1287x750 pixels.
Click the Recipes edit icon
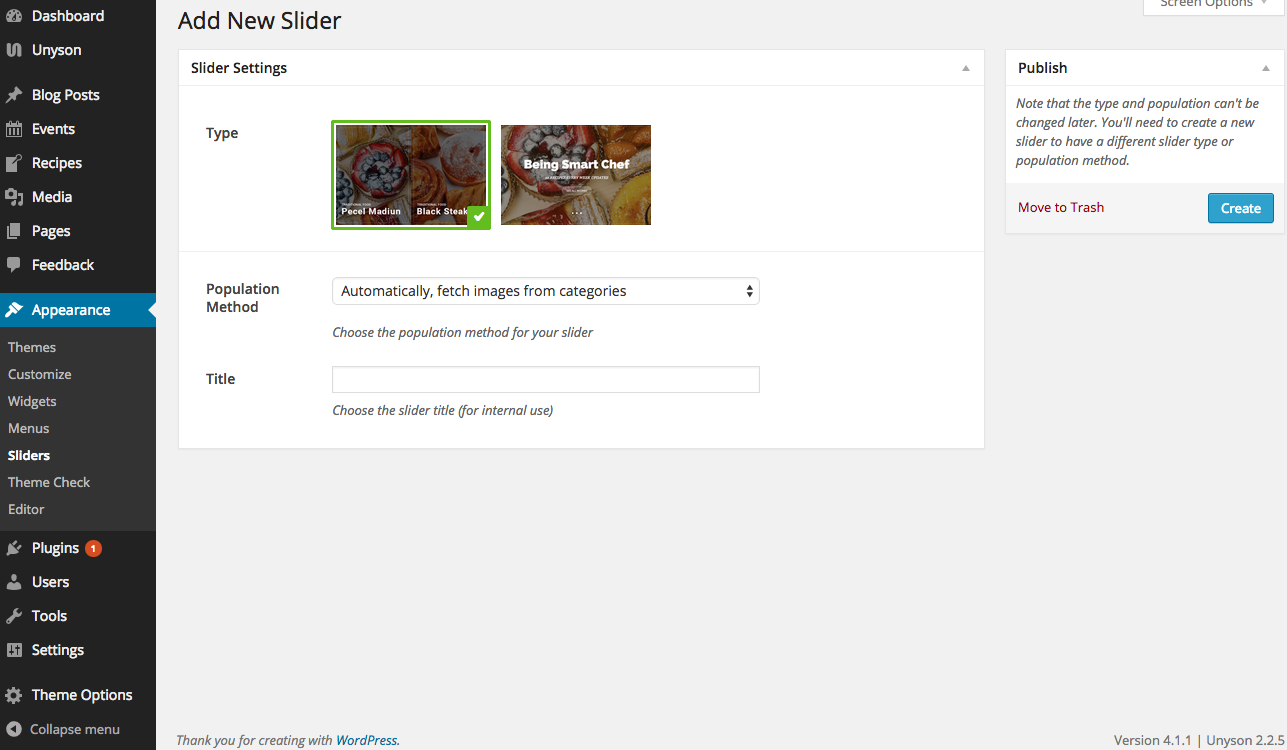tap(14, 163)
